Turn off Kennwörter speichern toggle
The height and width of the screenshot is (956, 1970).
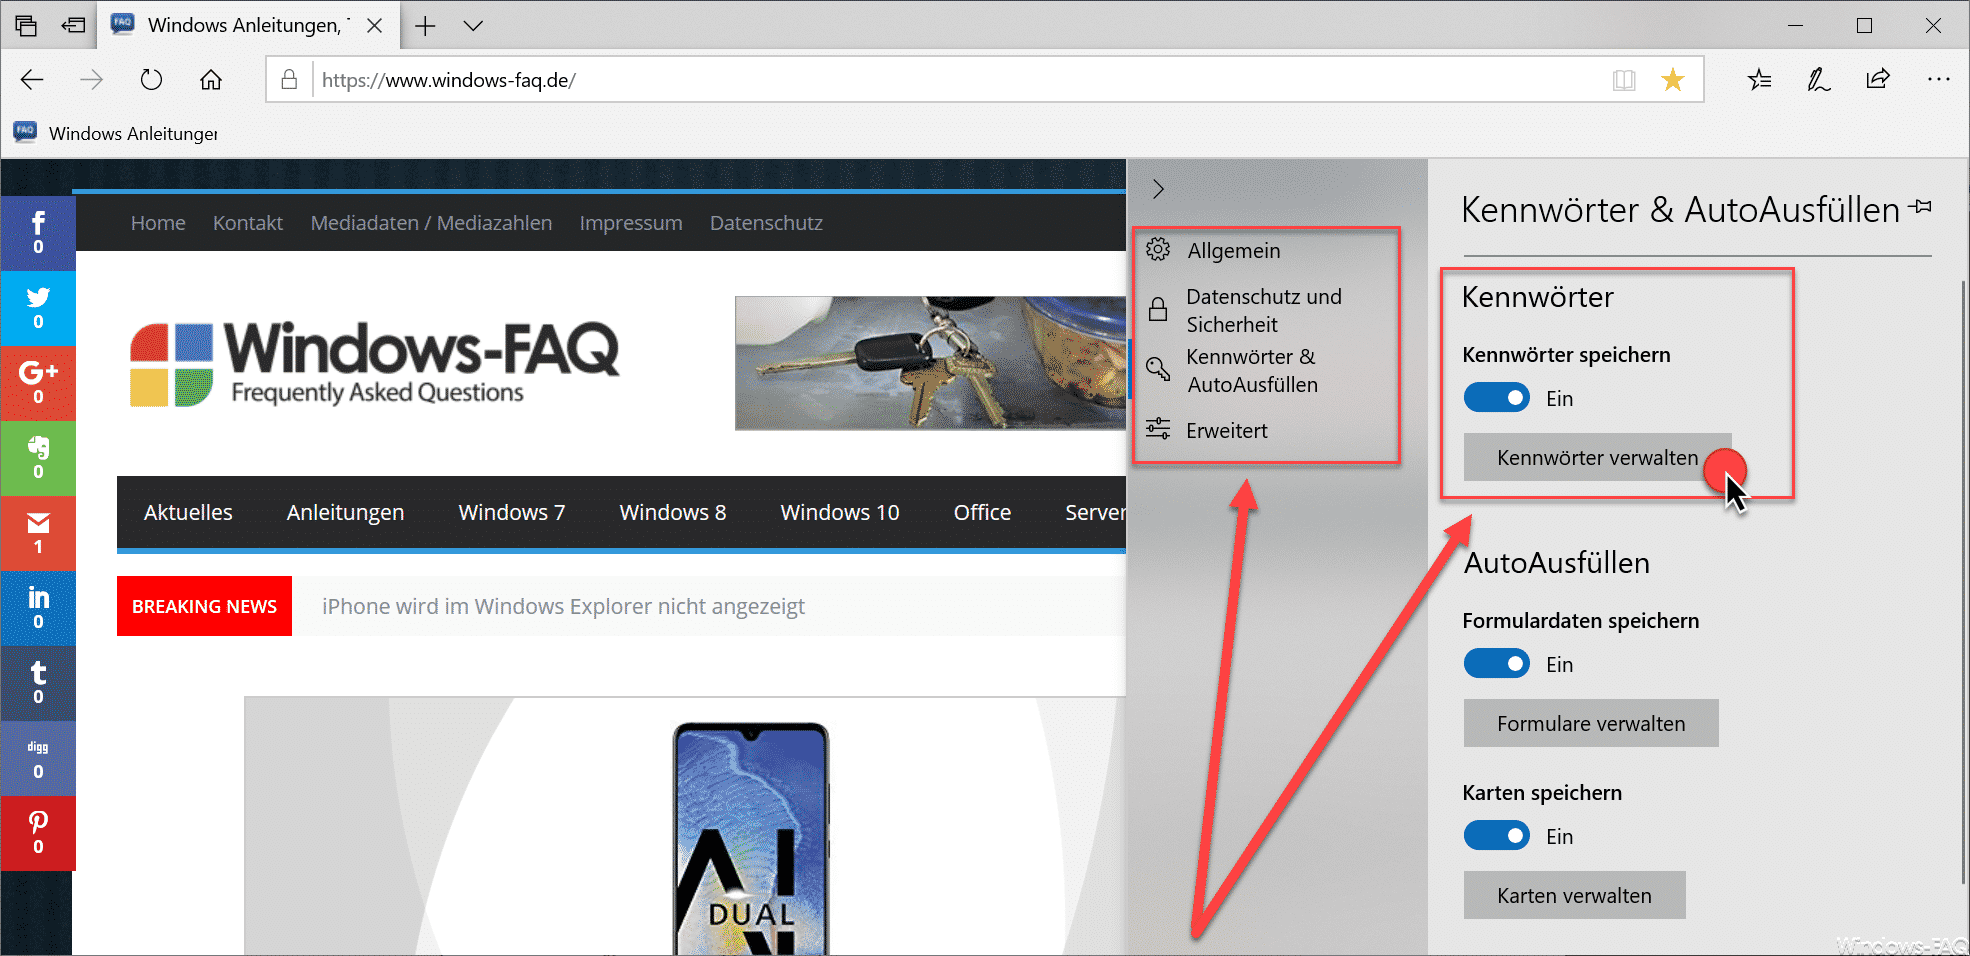click(x=1497, y=398)
